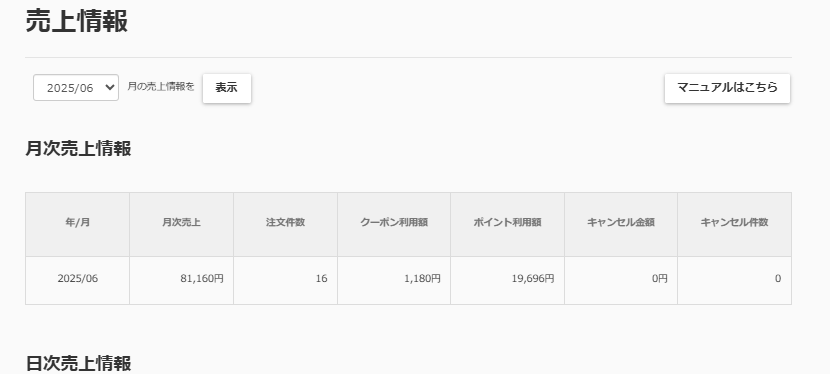Click the 注文件数 column header
Screen dimensions: 830x374
pos(285,224)
